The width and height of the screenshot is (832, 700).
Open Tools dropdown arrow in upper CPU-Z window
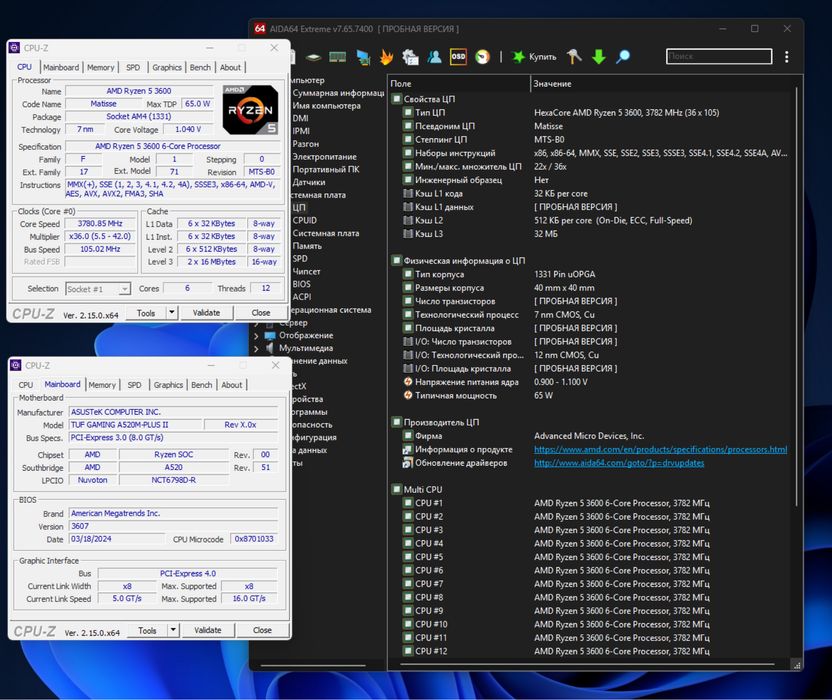tap(171, 313)
